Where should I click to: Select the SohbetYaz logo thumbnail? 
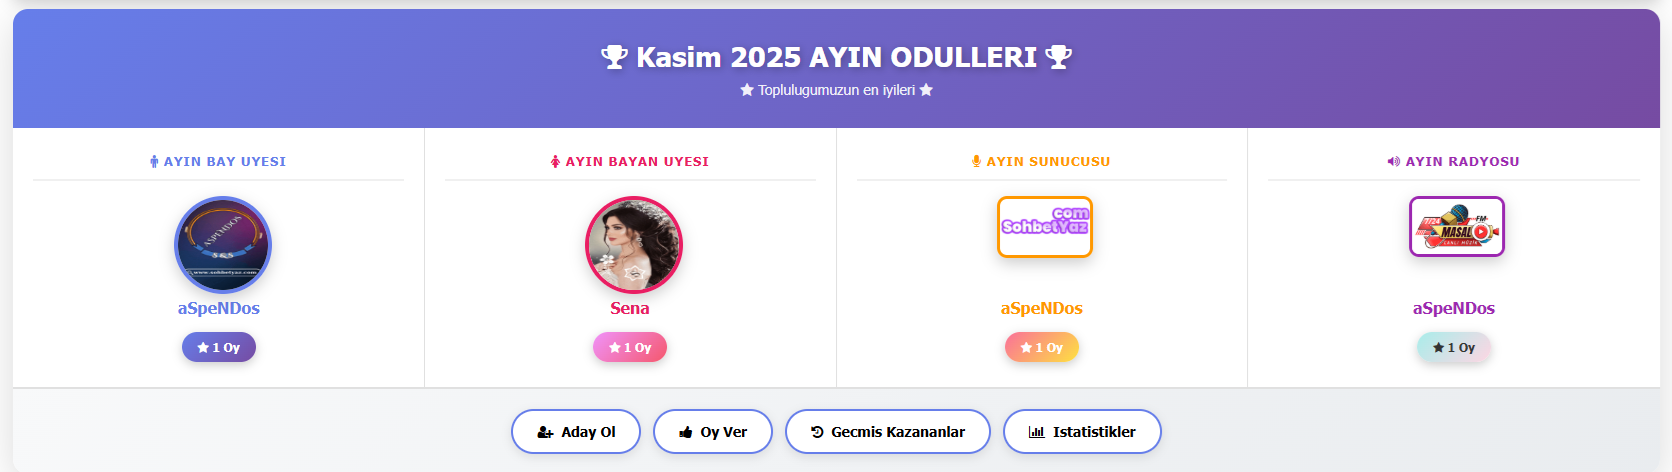point(1044,226)
